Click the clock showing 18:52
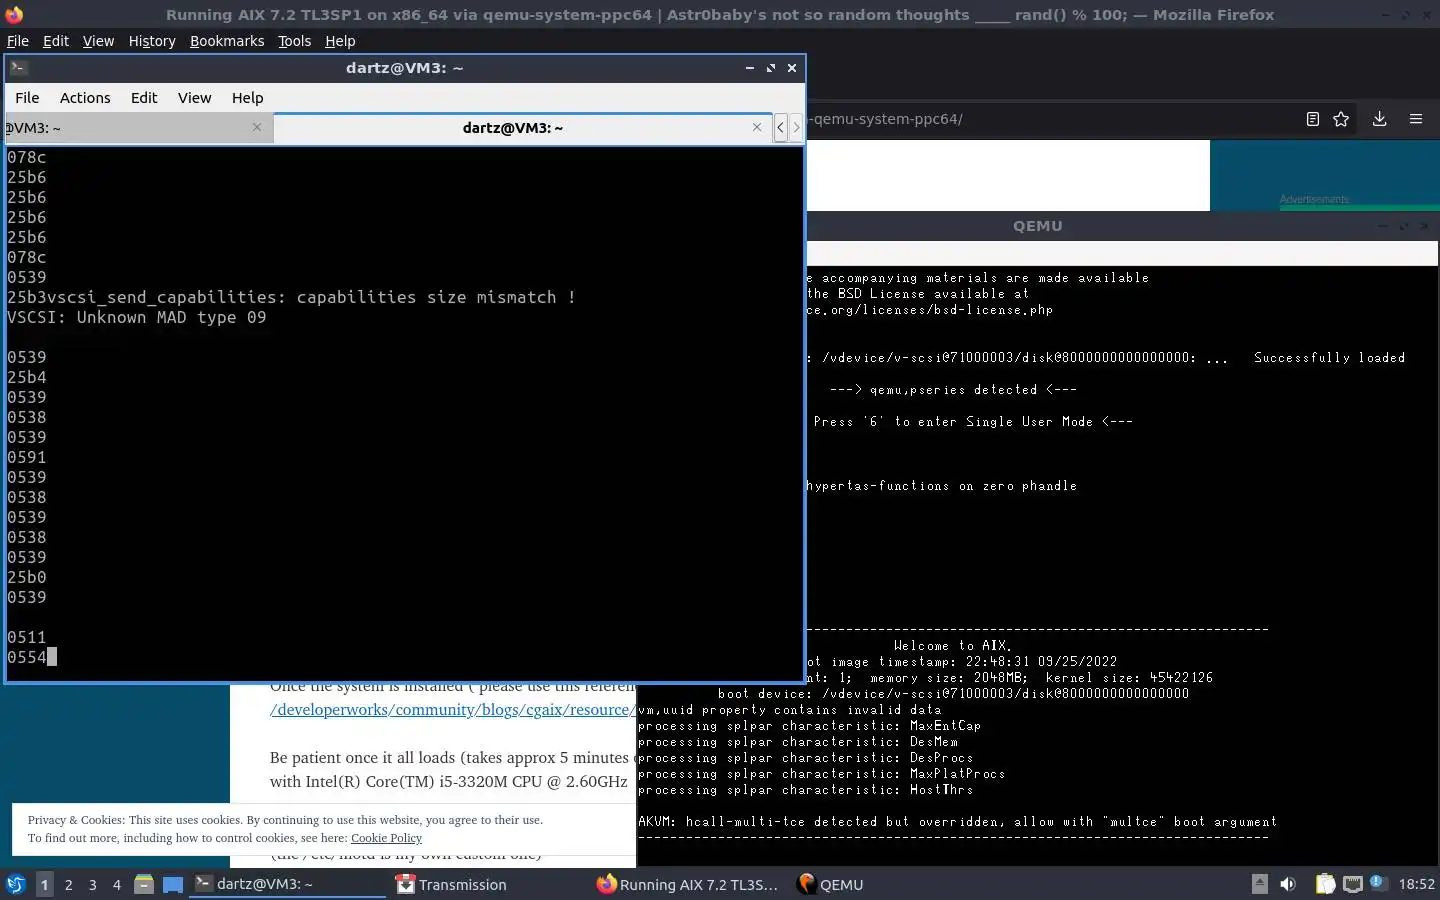The height and width of the screenshot is (900, 1440). click(1416, 884)
